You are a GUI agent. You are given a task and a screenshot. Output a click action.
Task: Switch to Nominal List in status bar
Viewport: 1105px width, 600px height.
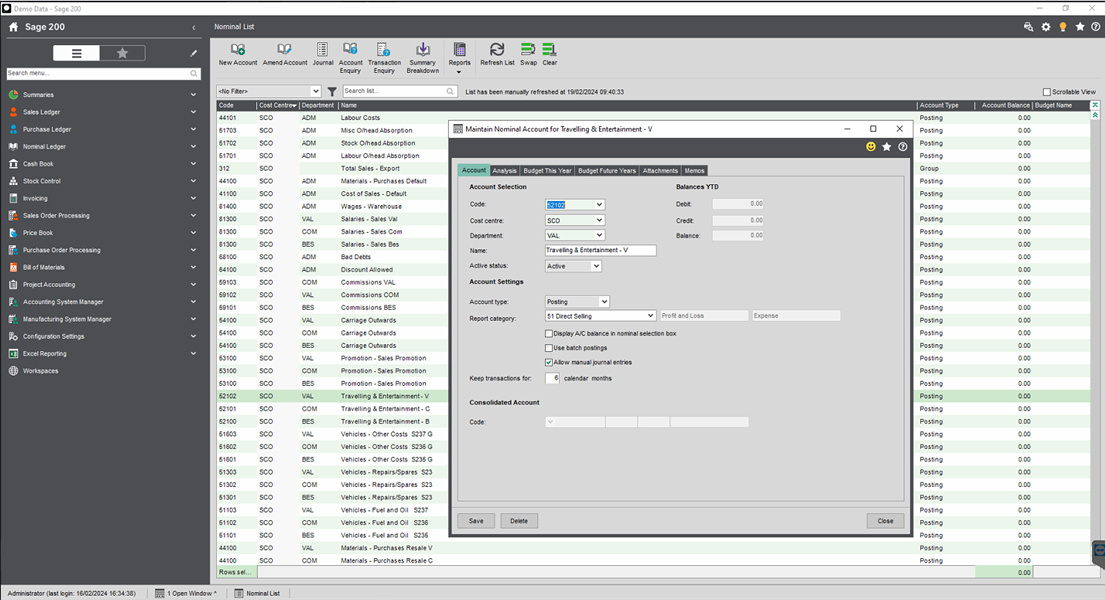click(257, 594)
